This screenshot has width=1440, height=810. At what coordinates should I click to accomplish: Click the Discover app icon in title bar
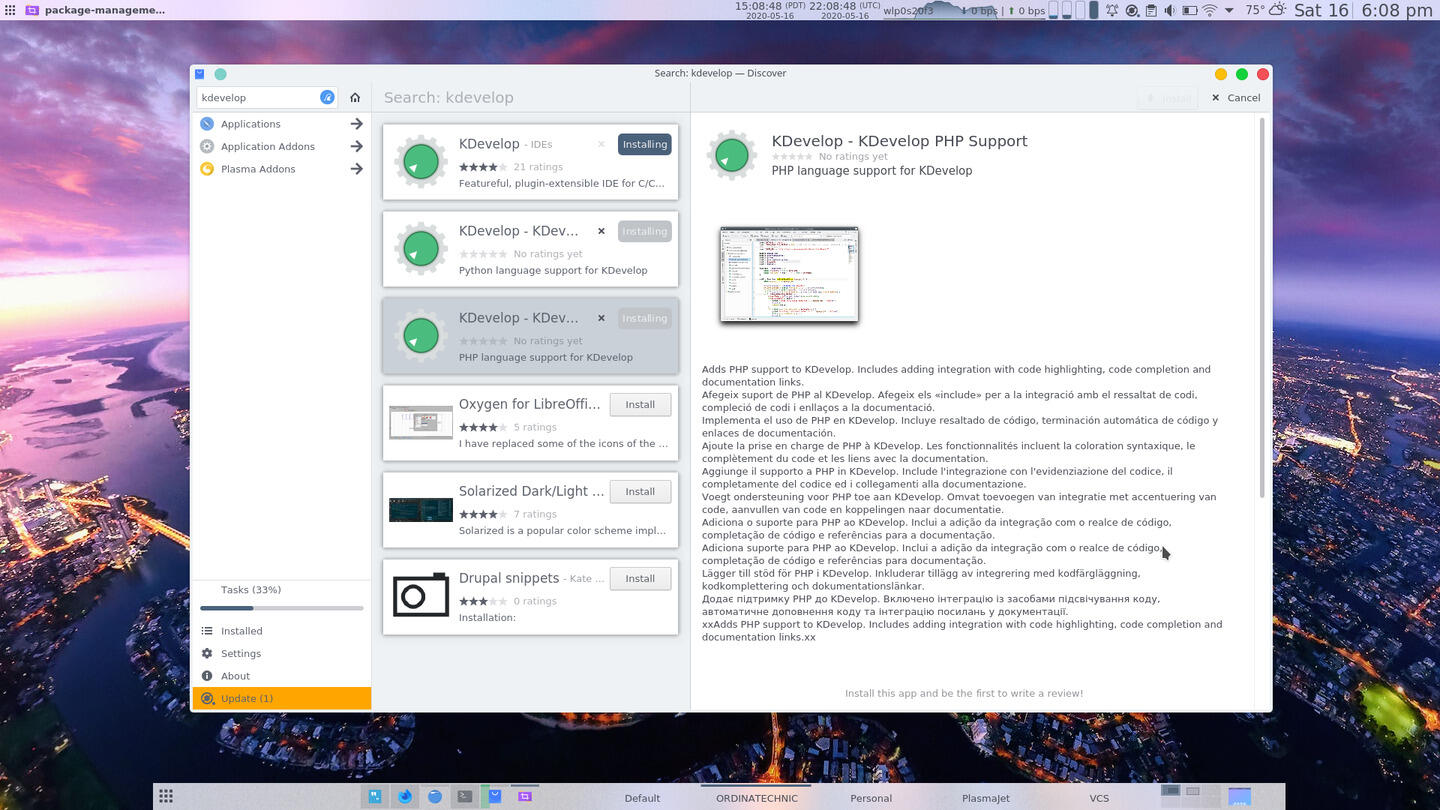(200, 74)
